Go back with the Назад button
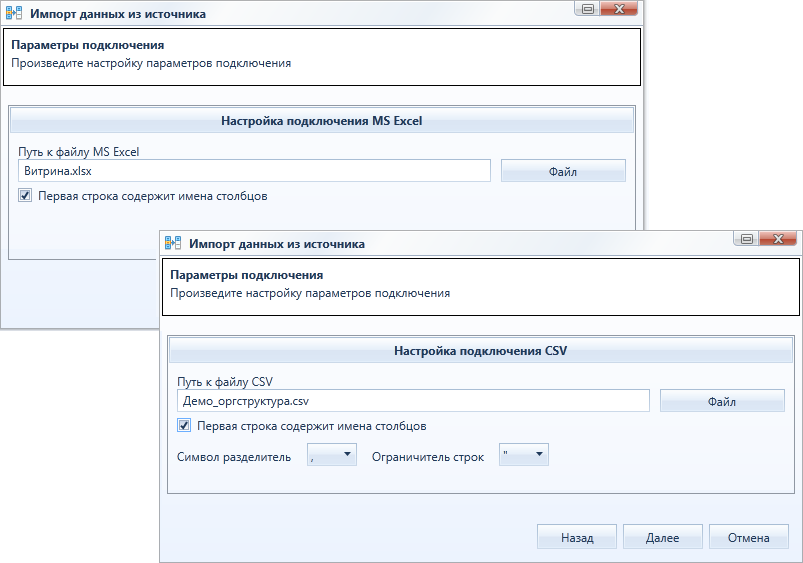803x563 pixels. pyautogui.click(x=577, y=537)
